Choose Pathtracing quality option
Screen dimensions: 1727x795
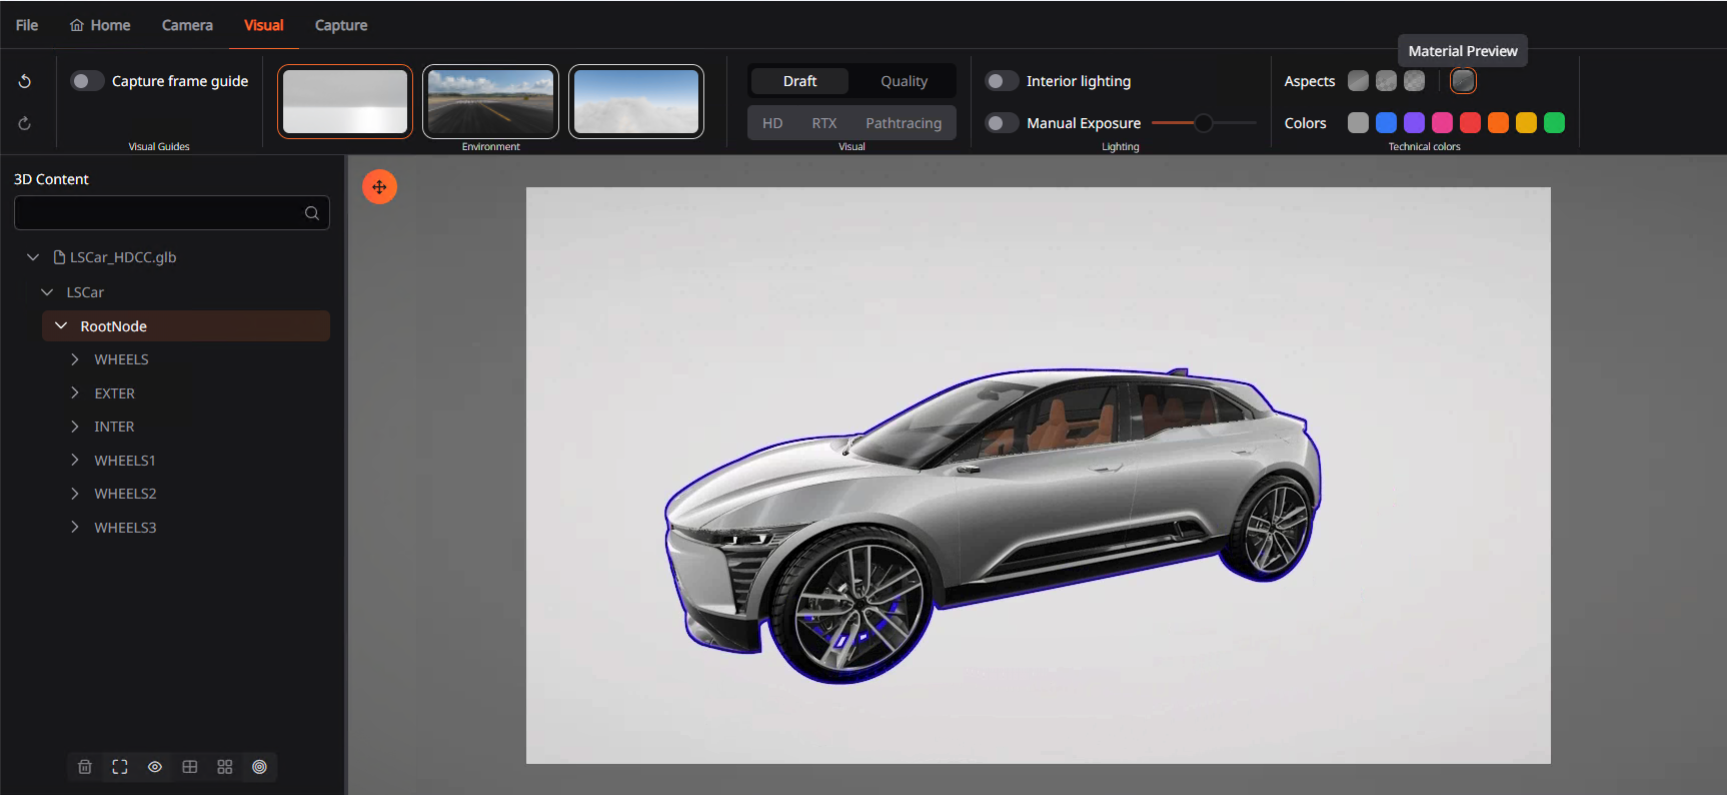click(904, 123)
